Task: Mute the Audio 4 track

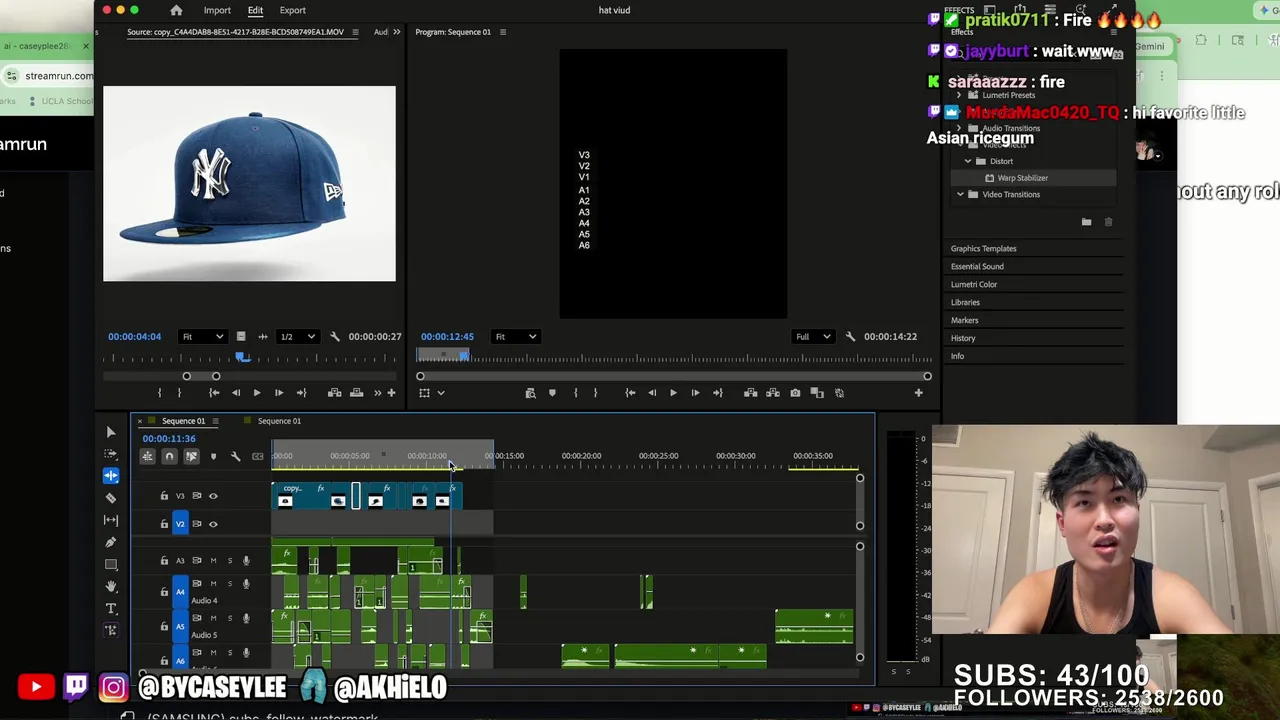Action: coord(213,584)
